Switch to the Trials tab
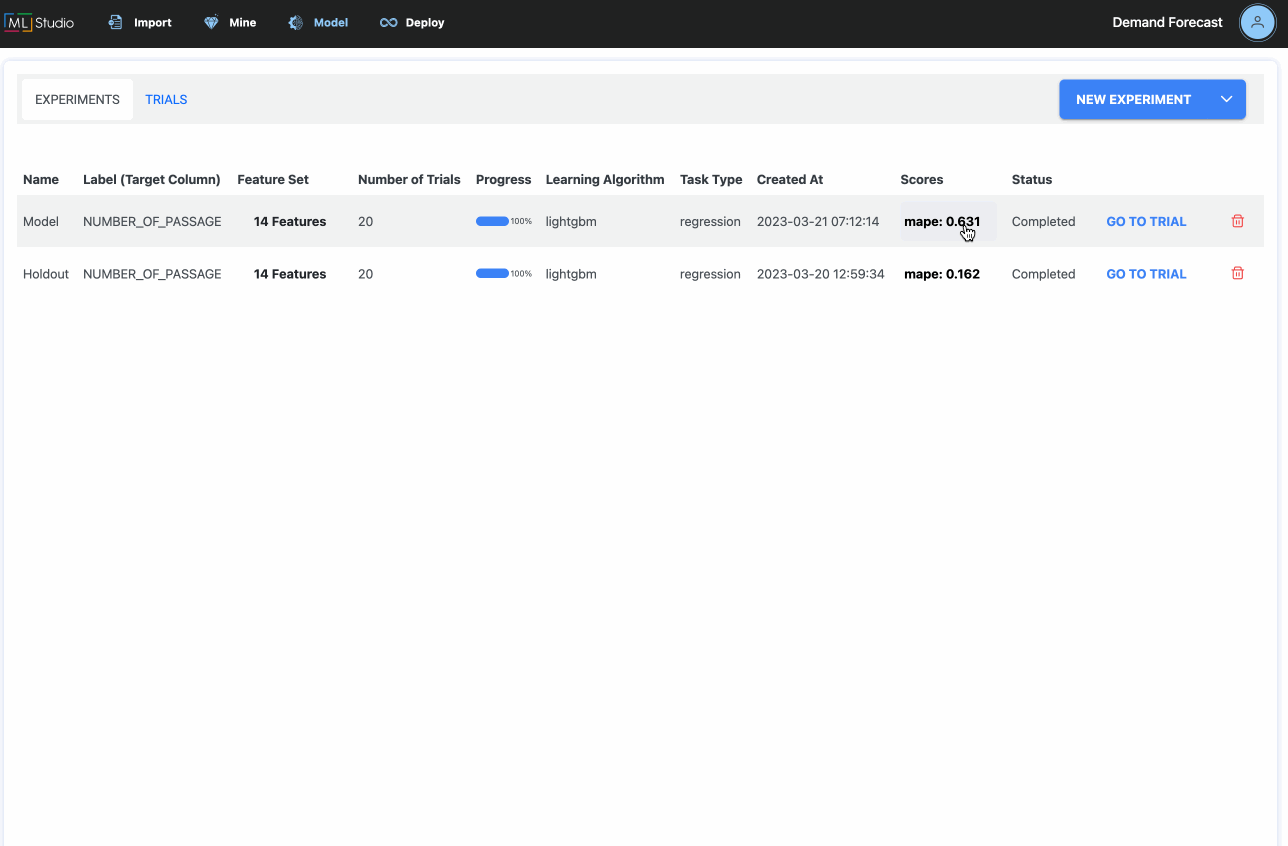This screenshot has height=846, width=1288. (x=166, y=99)
